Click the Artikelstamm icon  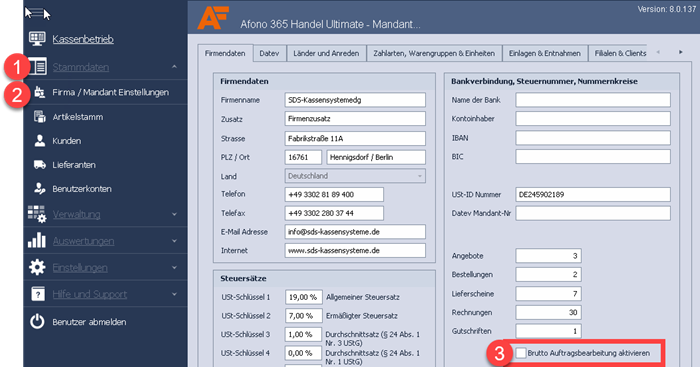(x=40, y=117)
